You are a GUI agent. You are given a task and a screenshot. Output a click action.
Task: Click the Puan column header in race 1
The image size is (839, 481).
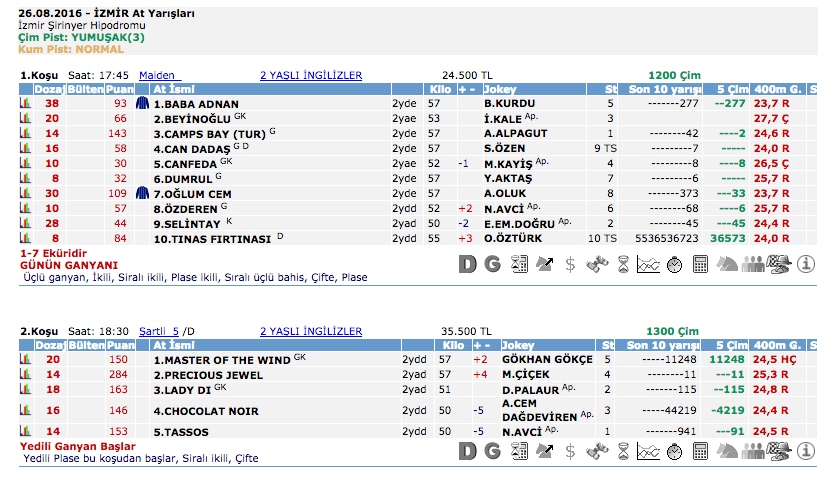(120, 89)
